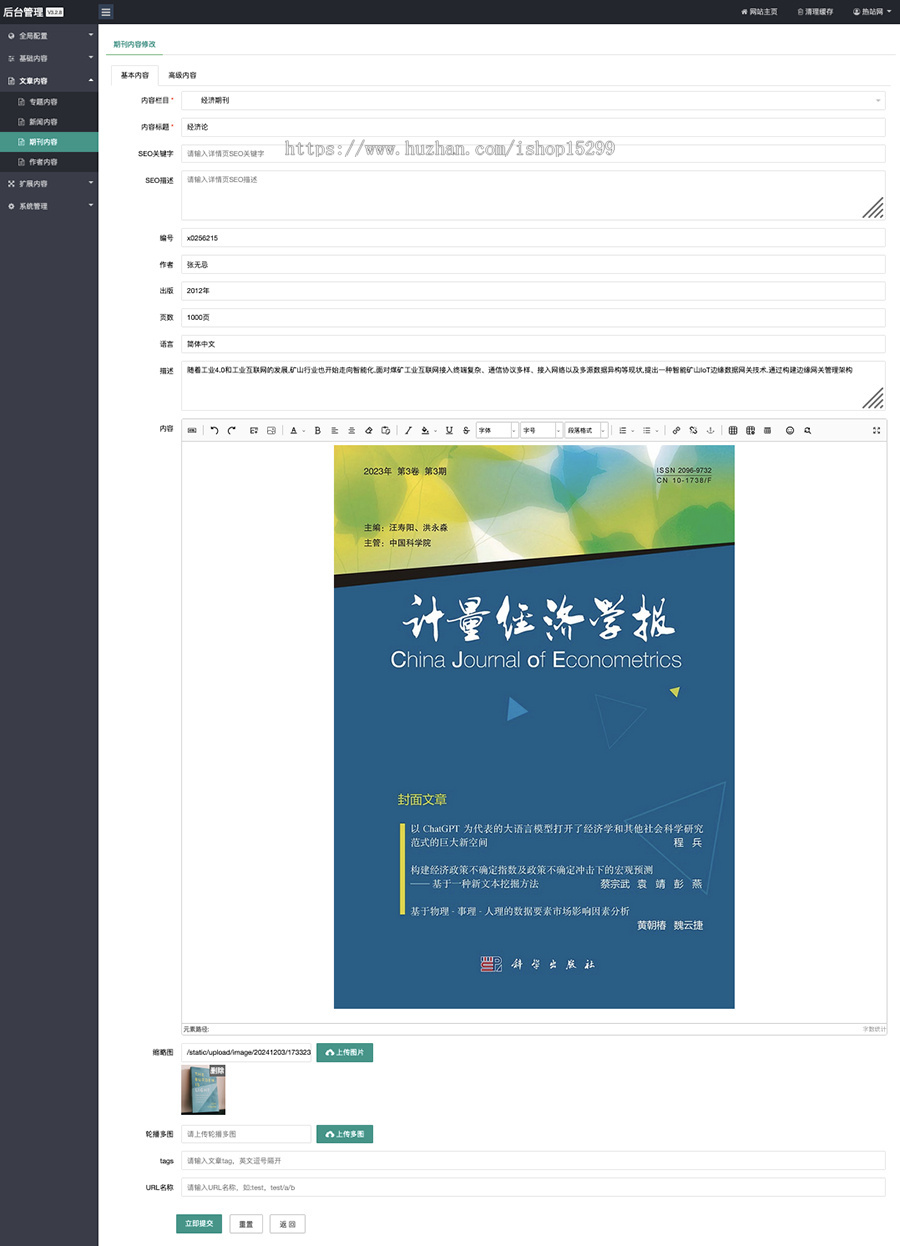This screenshot has height=1246, width=900.
Task: Click the anchor icon in the toolbar
Action: (x=710, y=430)
